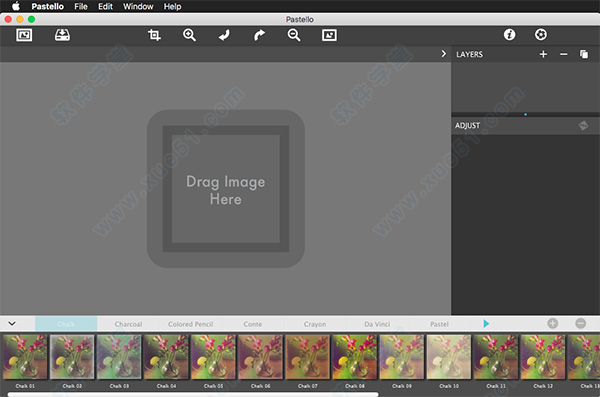600x397 pixels.
Task: Open the Pastello application menu
Action: [47, 7]
